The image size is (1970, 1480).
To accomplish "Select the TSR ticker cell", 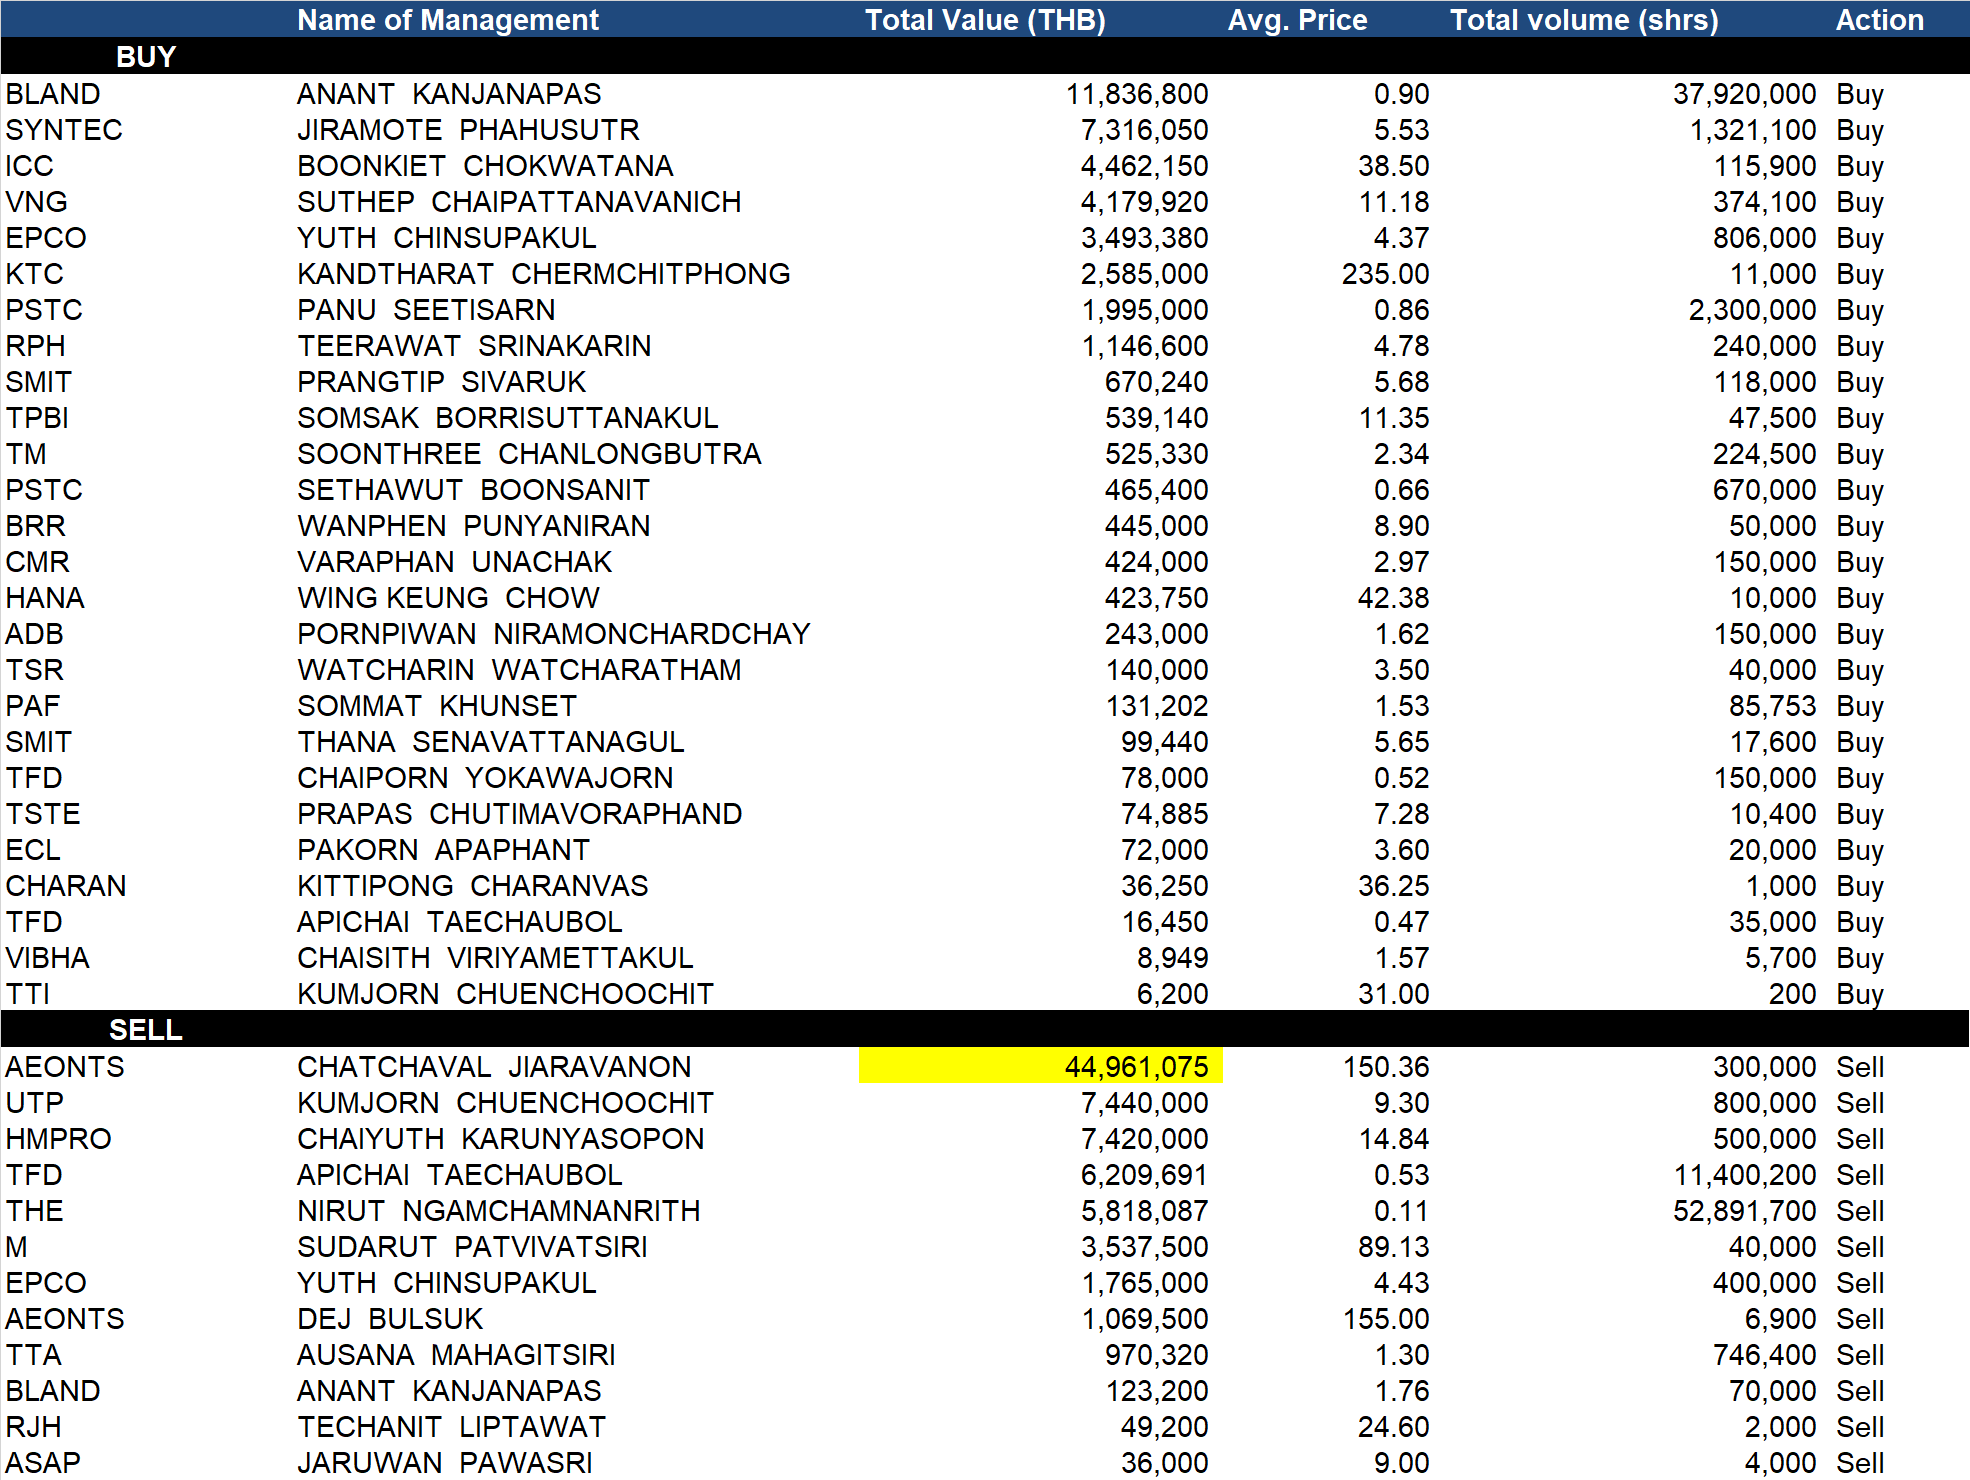I will pos(35,670).
